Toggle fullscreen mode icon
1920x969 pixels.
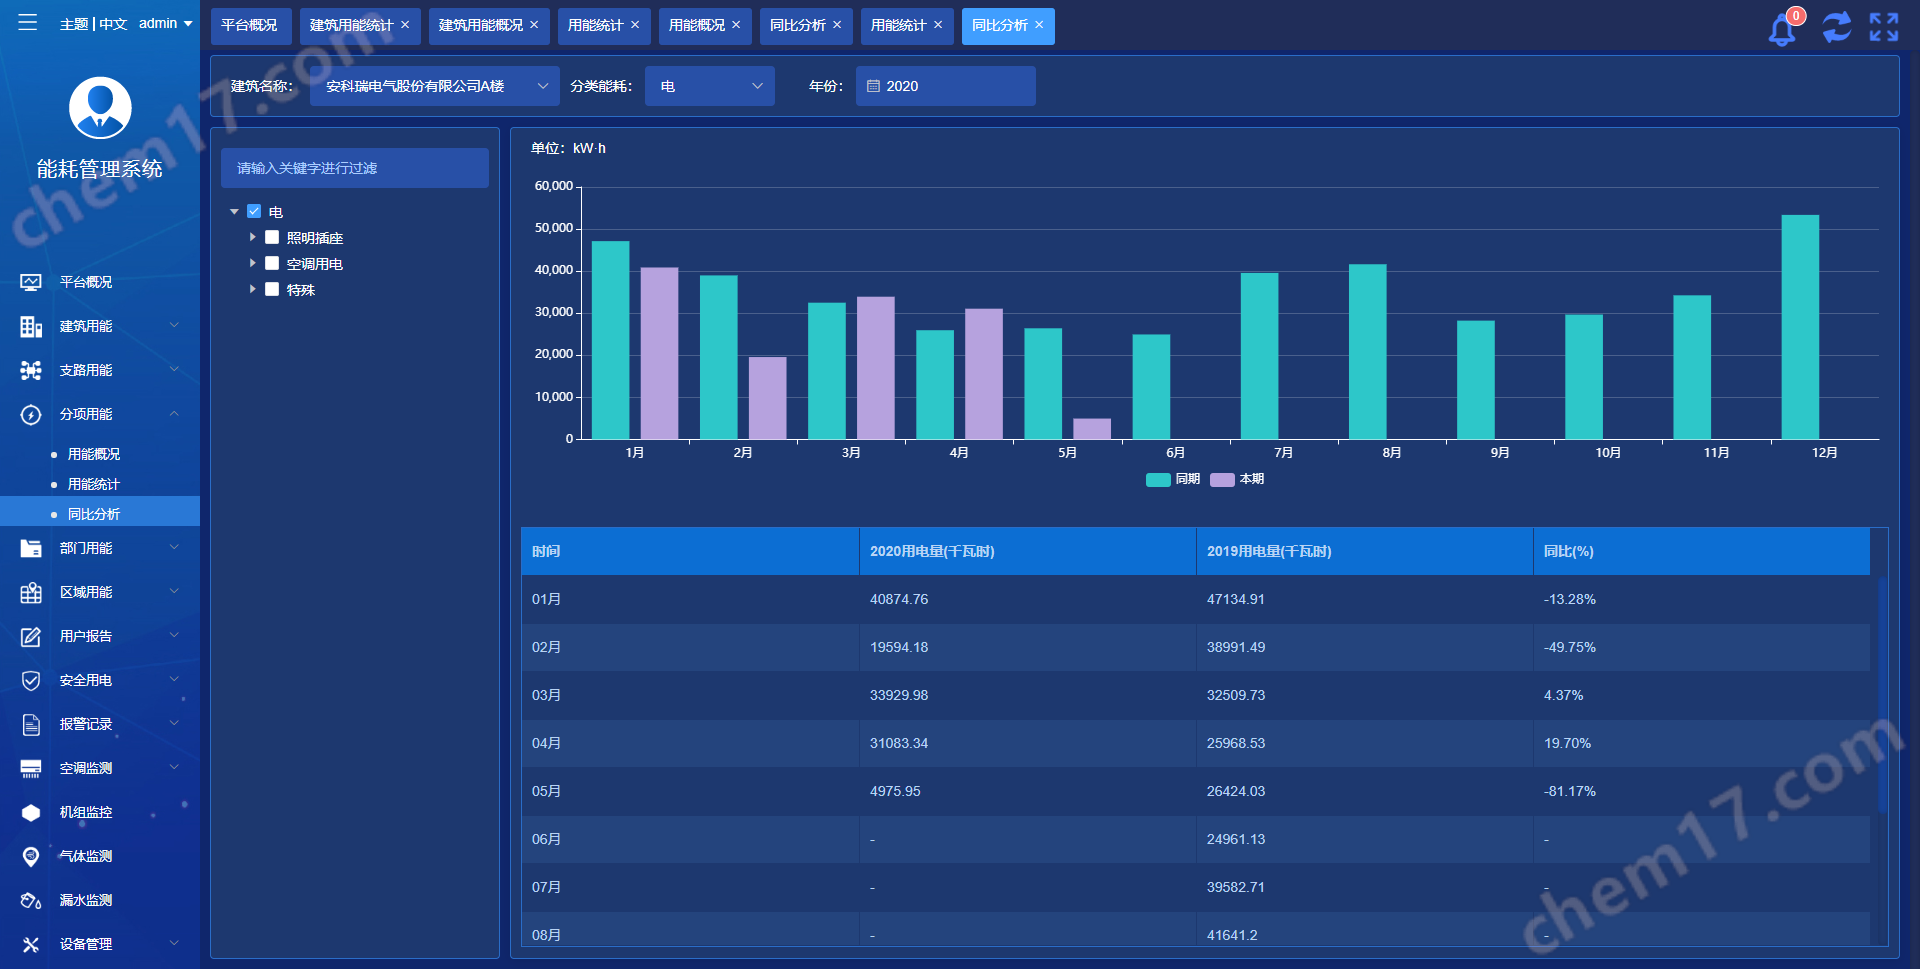tap(1884, 27)
